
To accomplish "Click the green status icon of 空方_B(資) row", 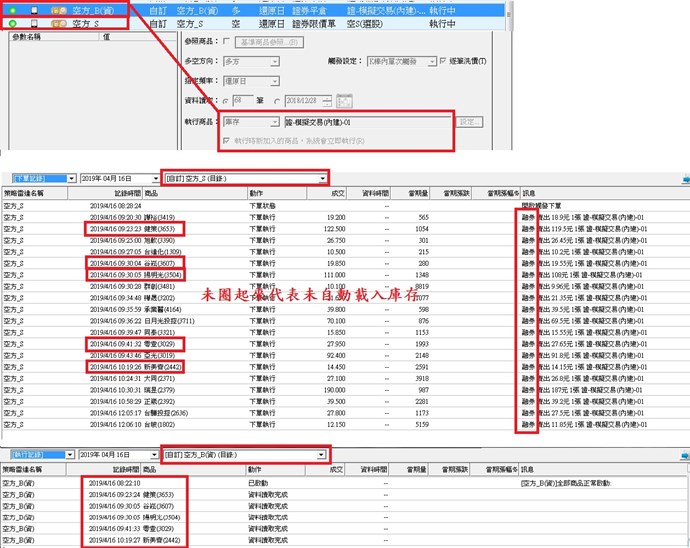I will coord(11,6).
